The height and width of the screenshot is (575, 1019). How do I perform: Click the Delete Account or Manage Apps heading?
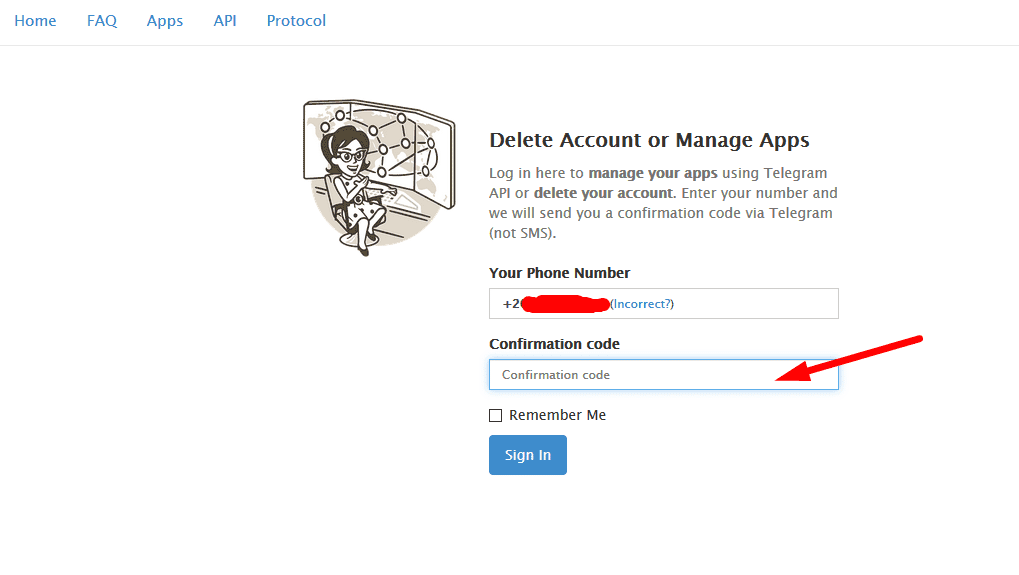(x=649, y=140)
